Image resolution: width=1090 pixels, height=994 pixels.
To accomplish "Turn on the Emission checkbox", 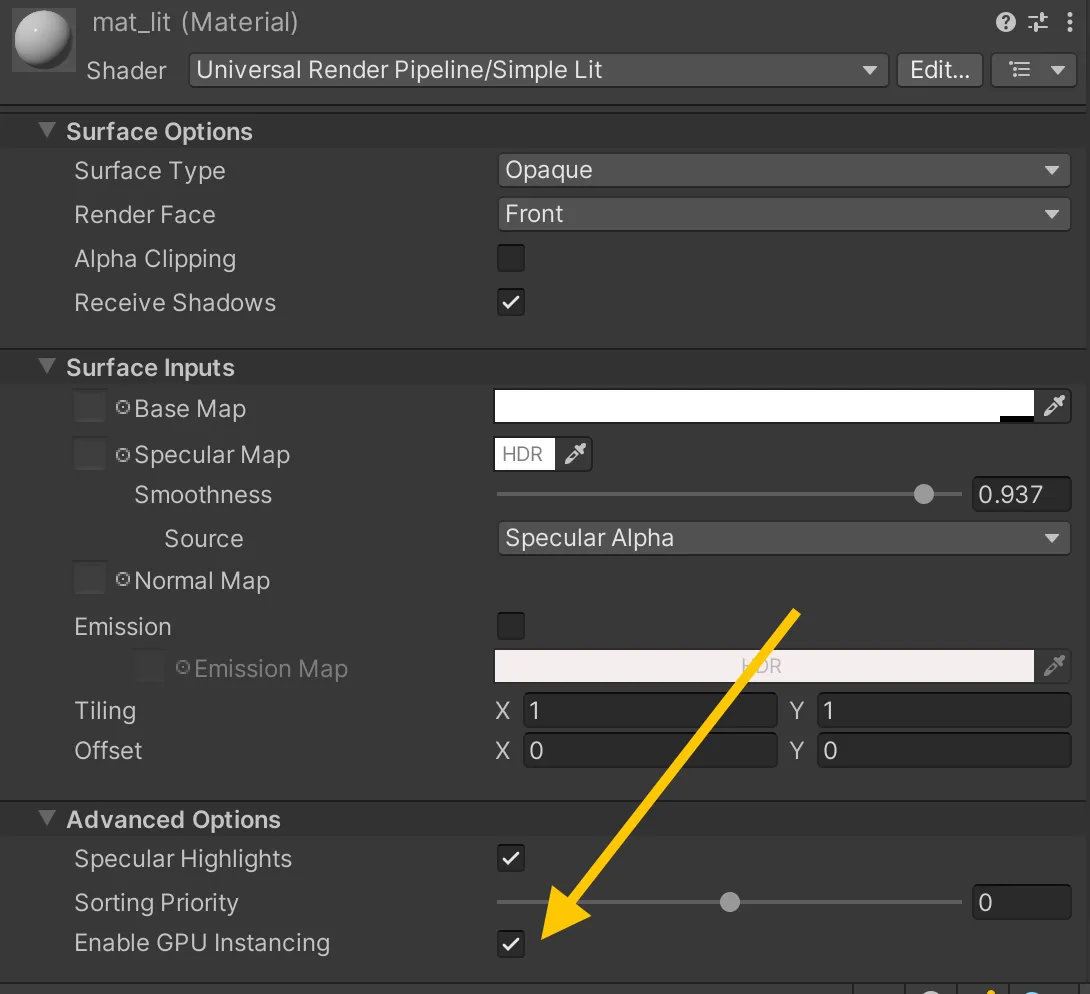I will 511,626.
